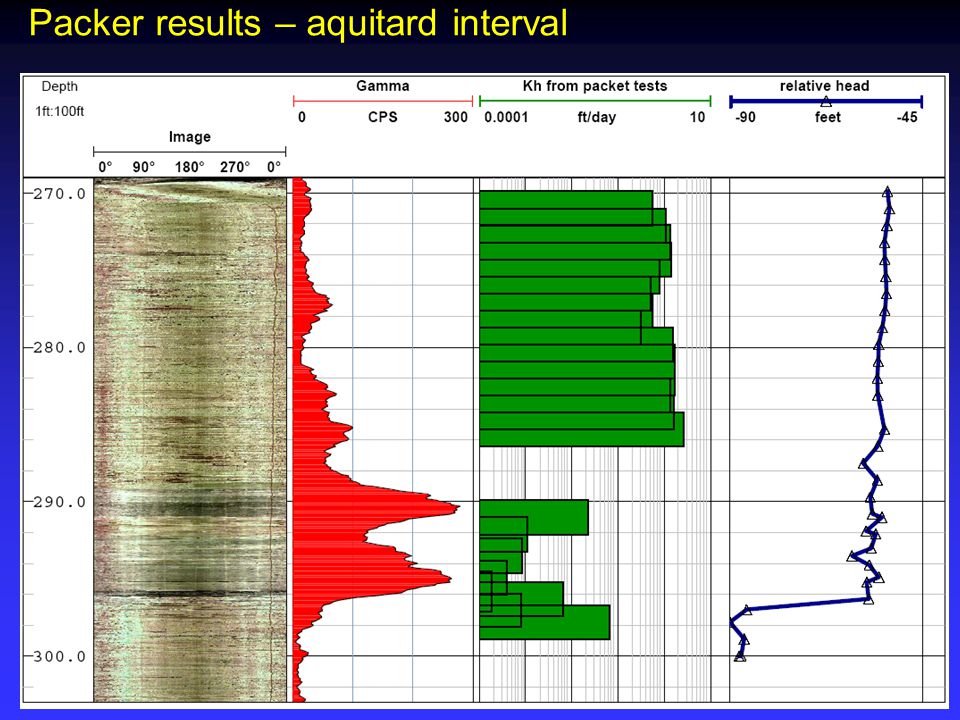This screenshot has width=960, height=720.
Task: Click the '10' Kh scale maximum
Action: coord(697,117)
